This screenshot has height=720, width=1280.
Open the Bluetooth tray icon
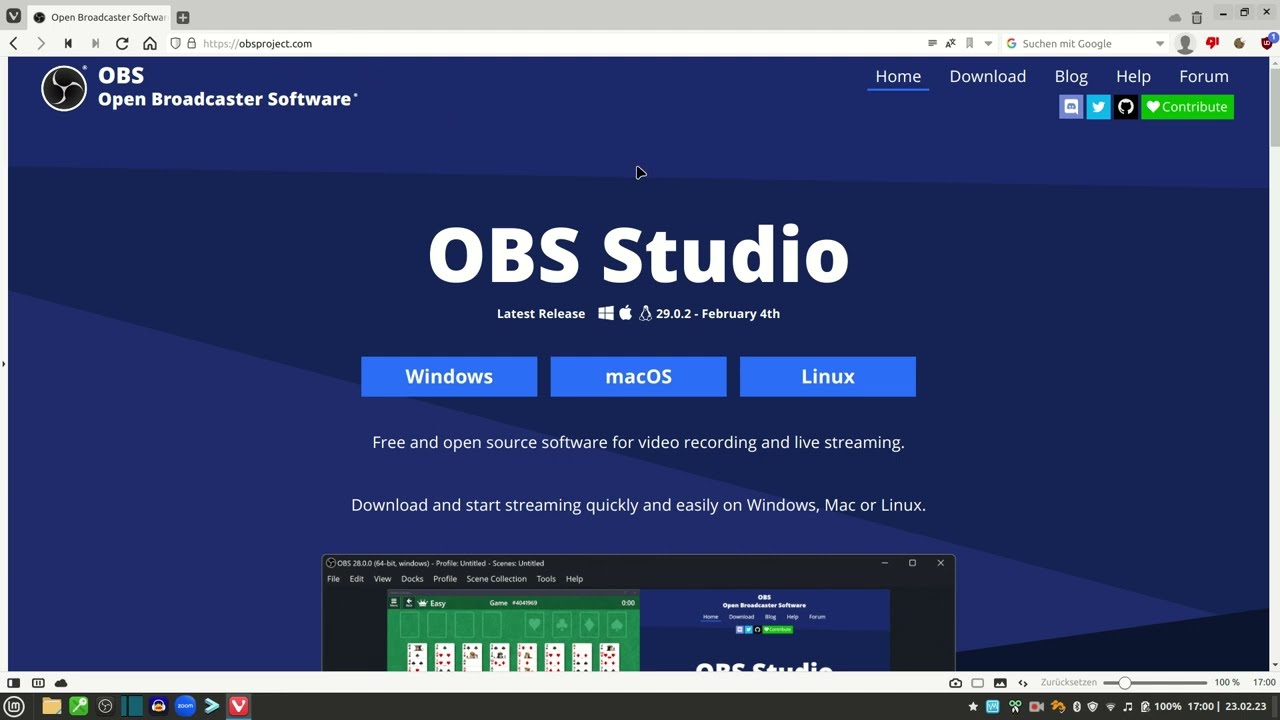click(x=1077, y=707)
